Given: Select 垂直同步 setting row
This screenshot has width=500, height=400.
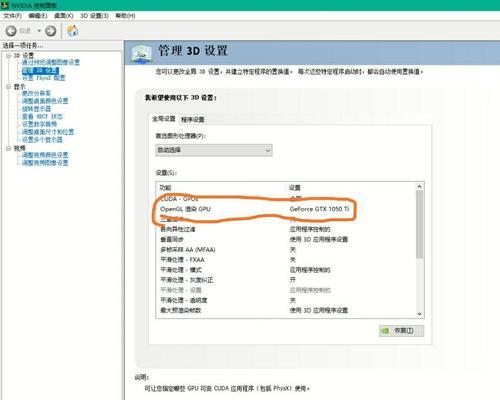Looking at the screenshot, I should [286, 239].
